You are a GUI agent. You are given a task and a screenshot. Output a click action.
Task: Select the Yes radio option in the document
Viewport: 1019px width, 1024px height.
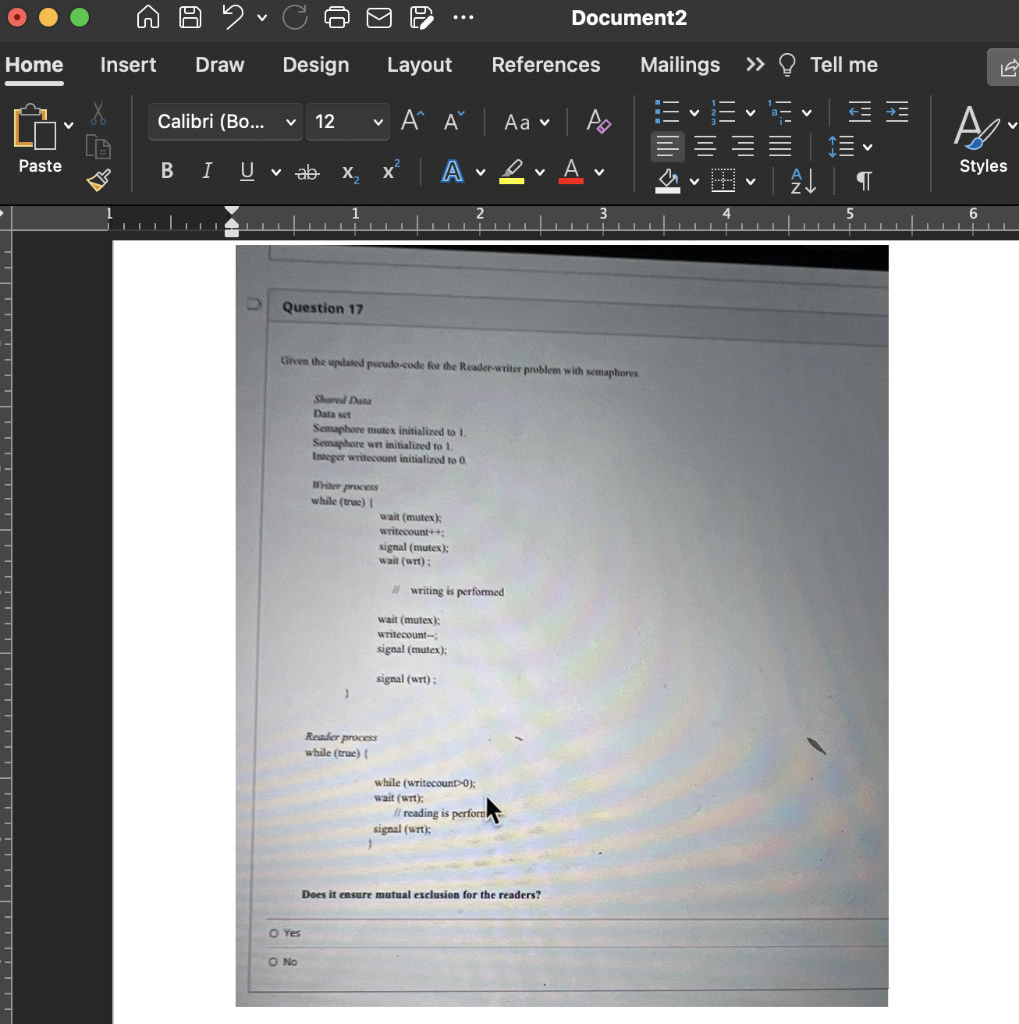274,932
